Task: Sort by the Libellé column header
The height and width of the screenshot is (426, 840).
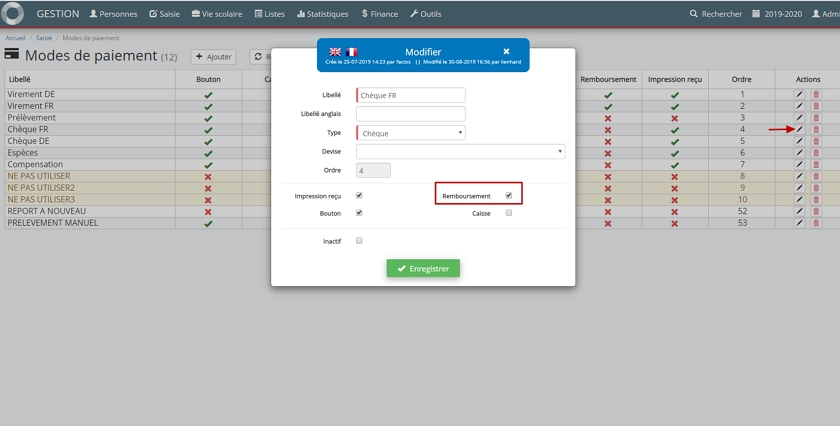Action: pos(90,79)
